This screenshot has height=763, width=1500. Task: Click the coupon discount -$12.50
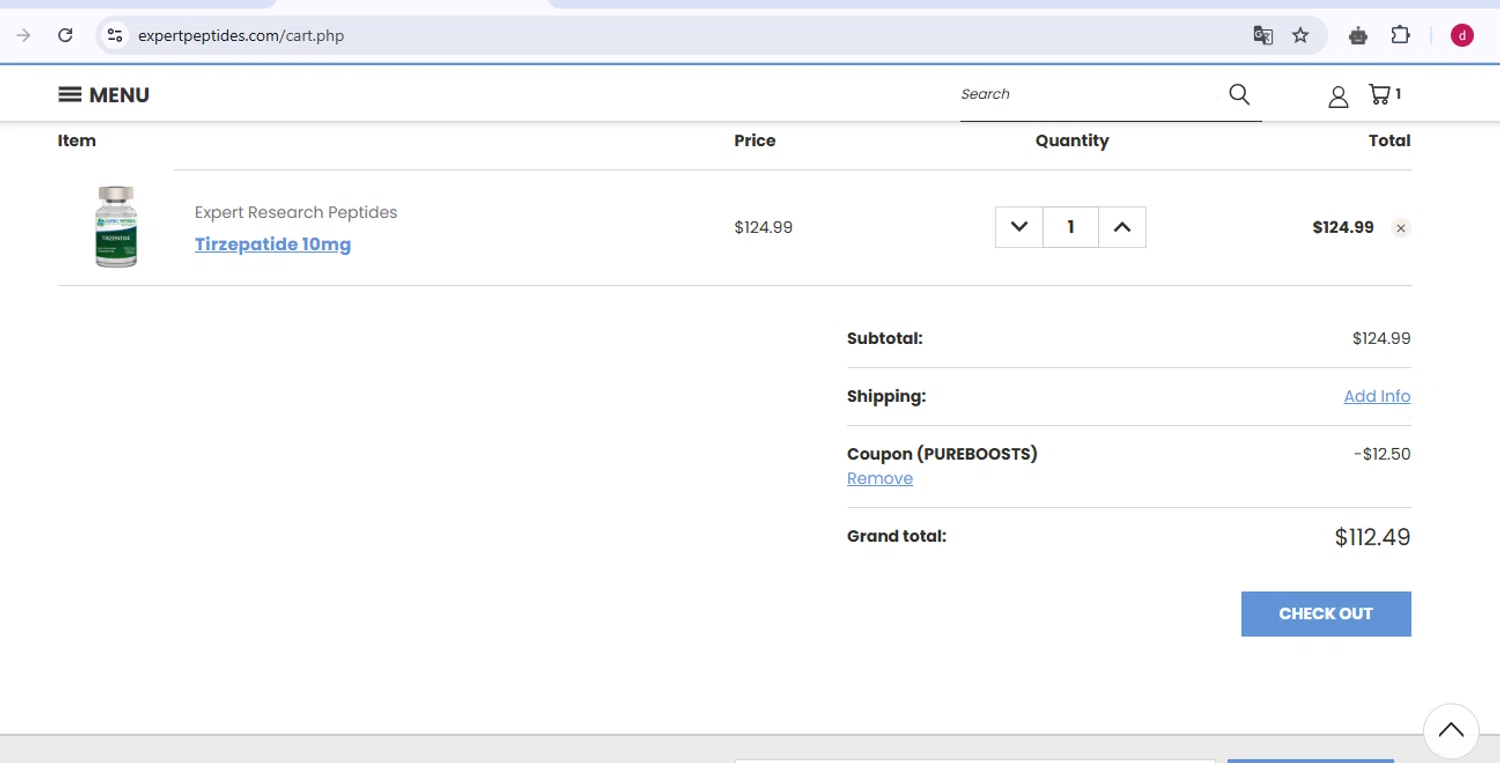[1382, 454]
